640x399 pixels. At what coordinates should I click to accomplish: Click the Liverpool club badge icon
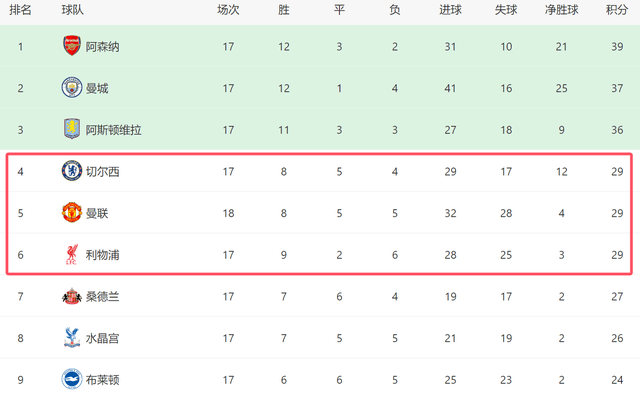[72, 254]
